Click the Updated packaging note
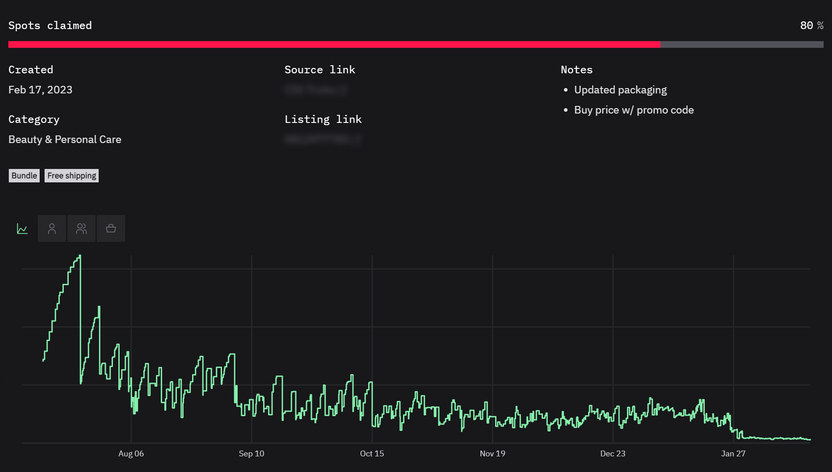This screenshot has width=832, height=472. tap(620, 90)
